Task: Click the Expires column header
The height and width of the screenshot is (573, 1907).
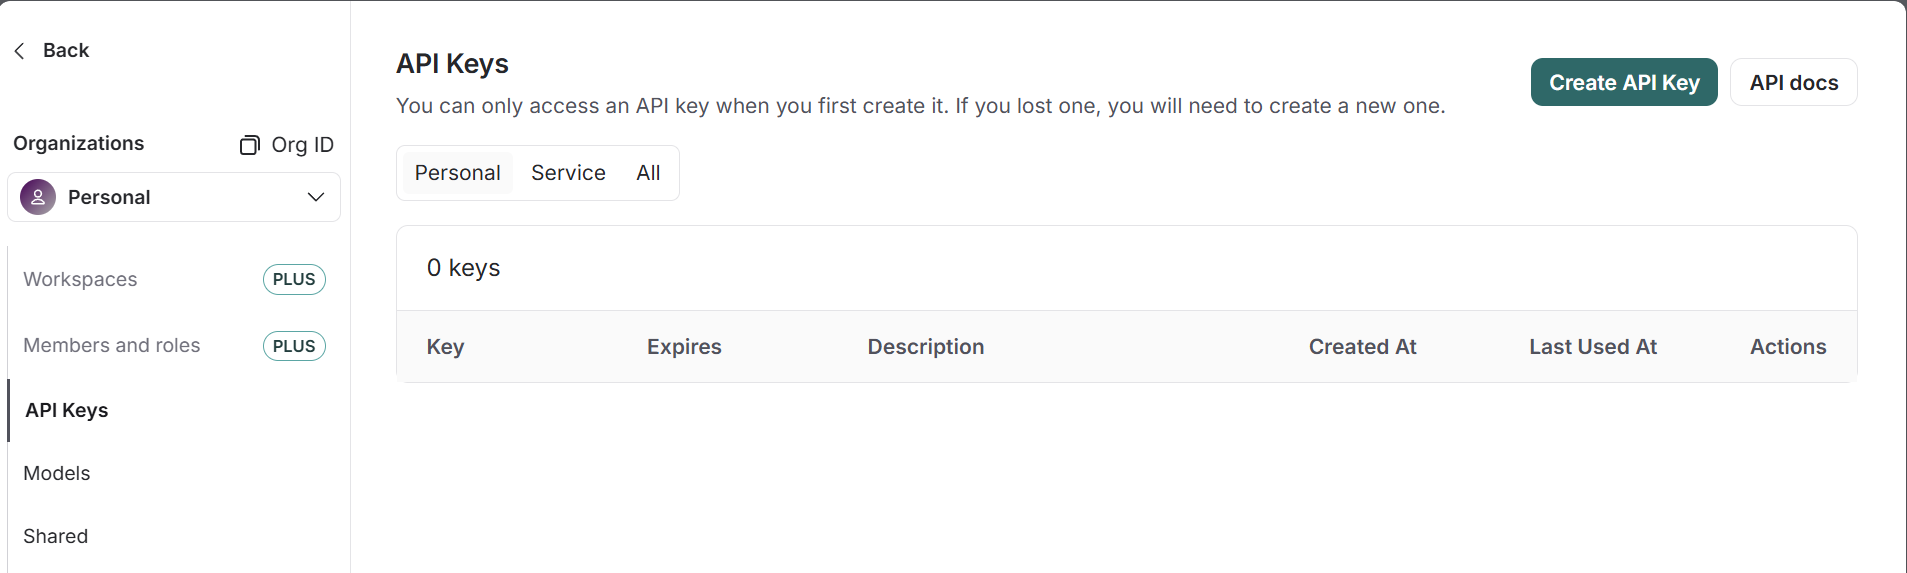Action: 684,347
